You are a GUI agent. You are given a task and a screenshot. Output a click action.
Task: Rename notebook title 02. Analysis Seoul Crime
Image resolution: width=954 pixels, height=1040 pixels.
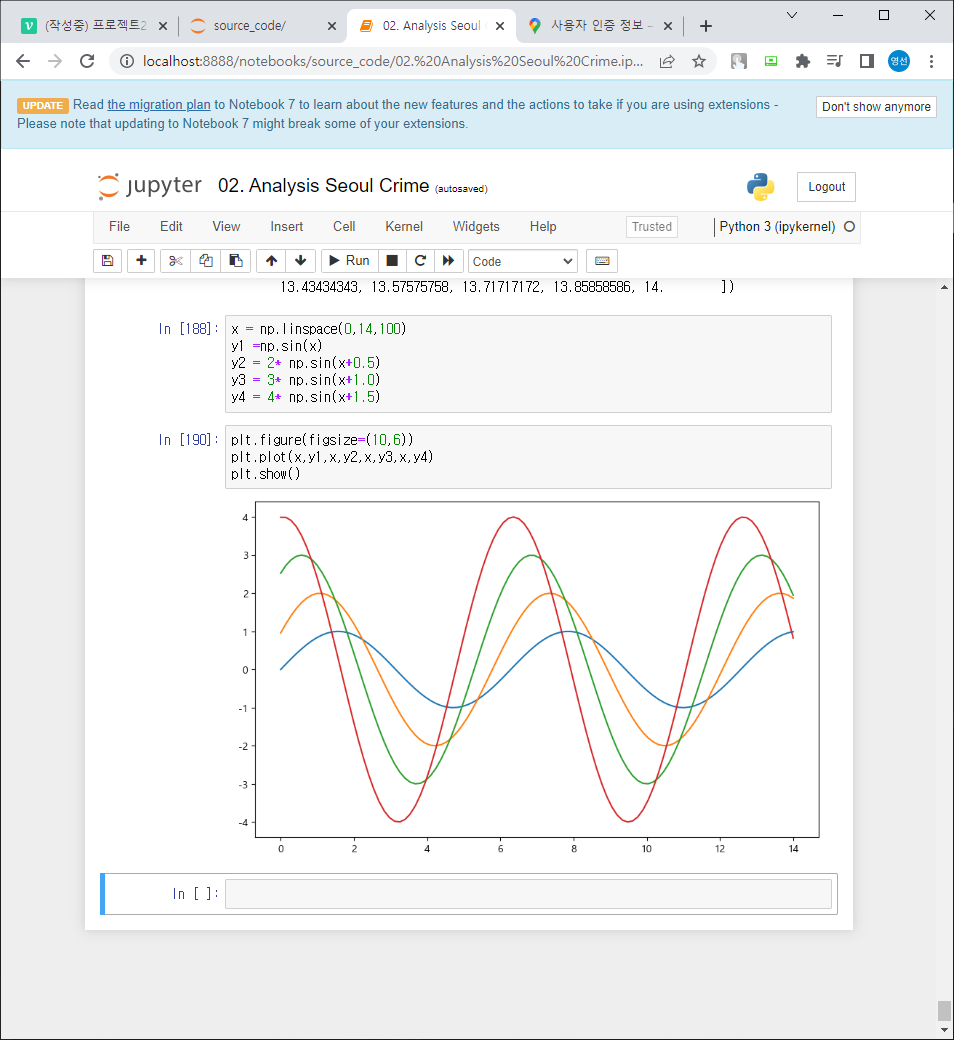pyautogui.click(x=324, y=186)
